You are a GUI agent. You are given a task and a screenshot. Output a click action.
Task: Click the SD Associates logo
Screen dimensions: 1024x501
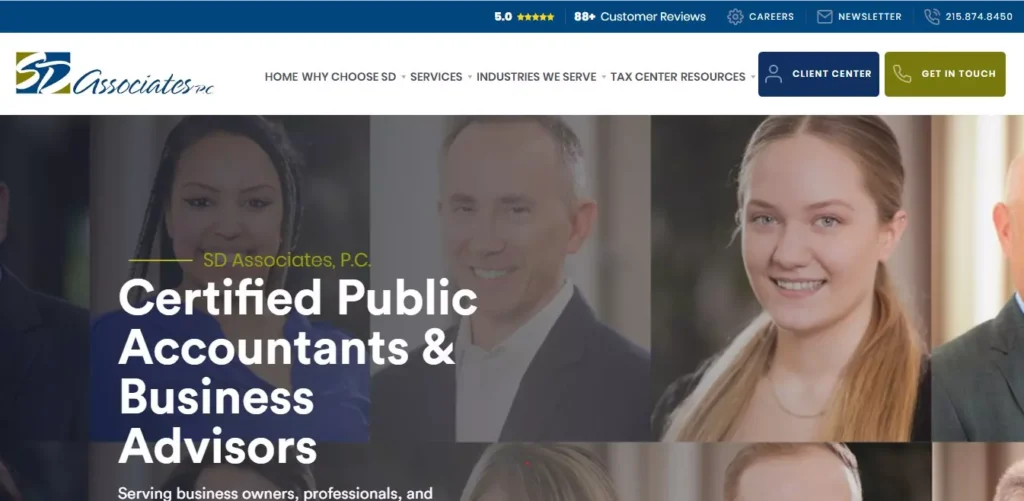(114, 74)
